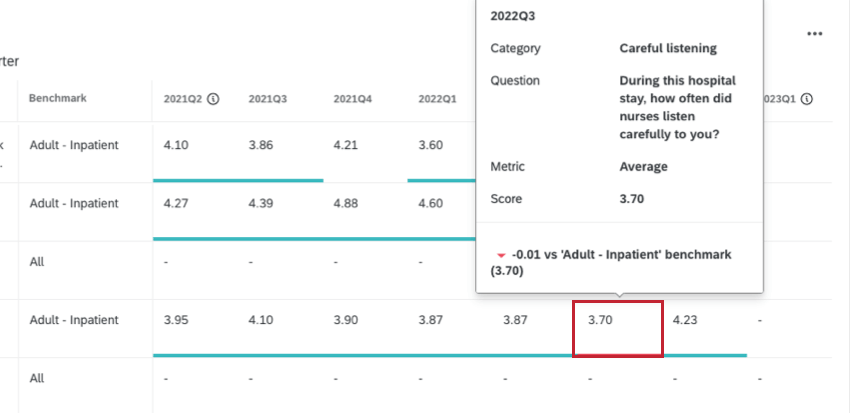Click the 3.86 score cell
850x413 pixels.
[261, 145]
